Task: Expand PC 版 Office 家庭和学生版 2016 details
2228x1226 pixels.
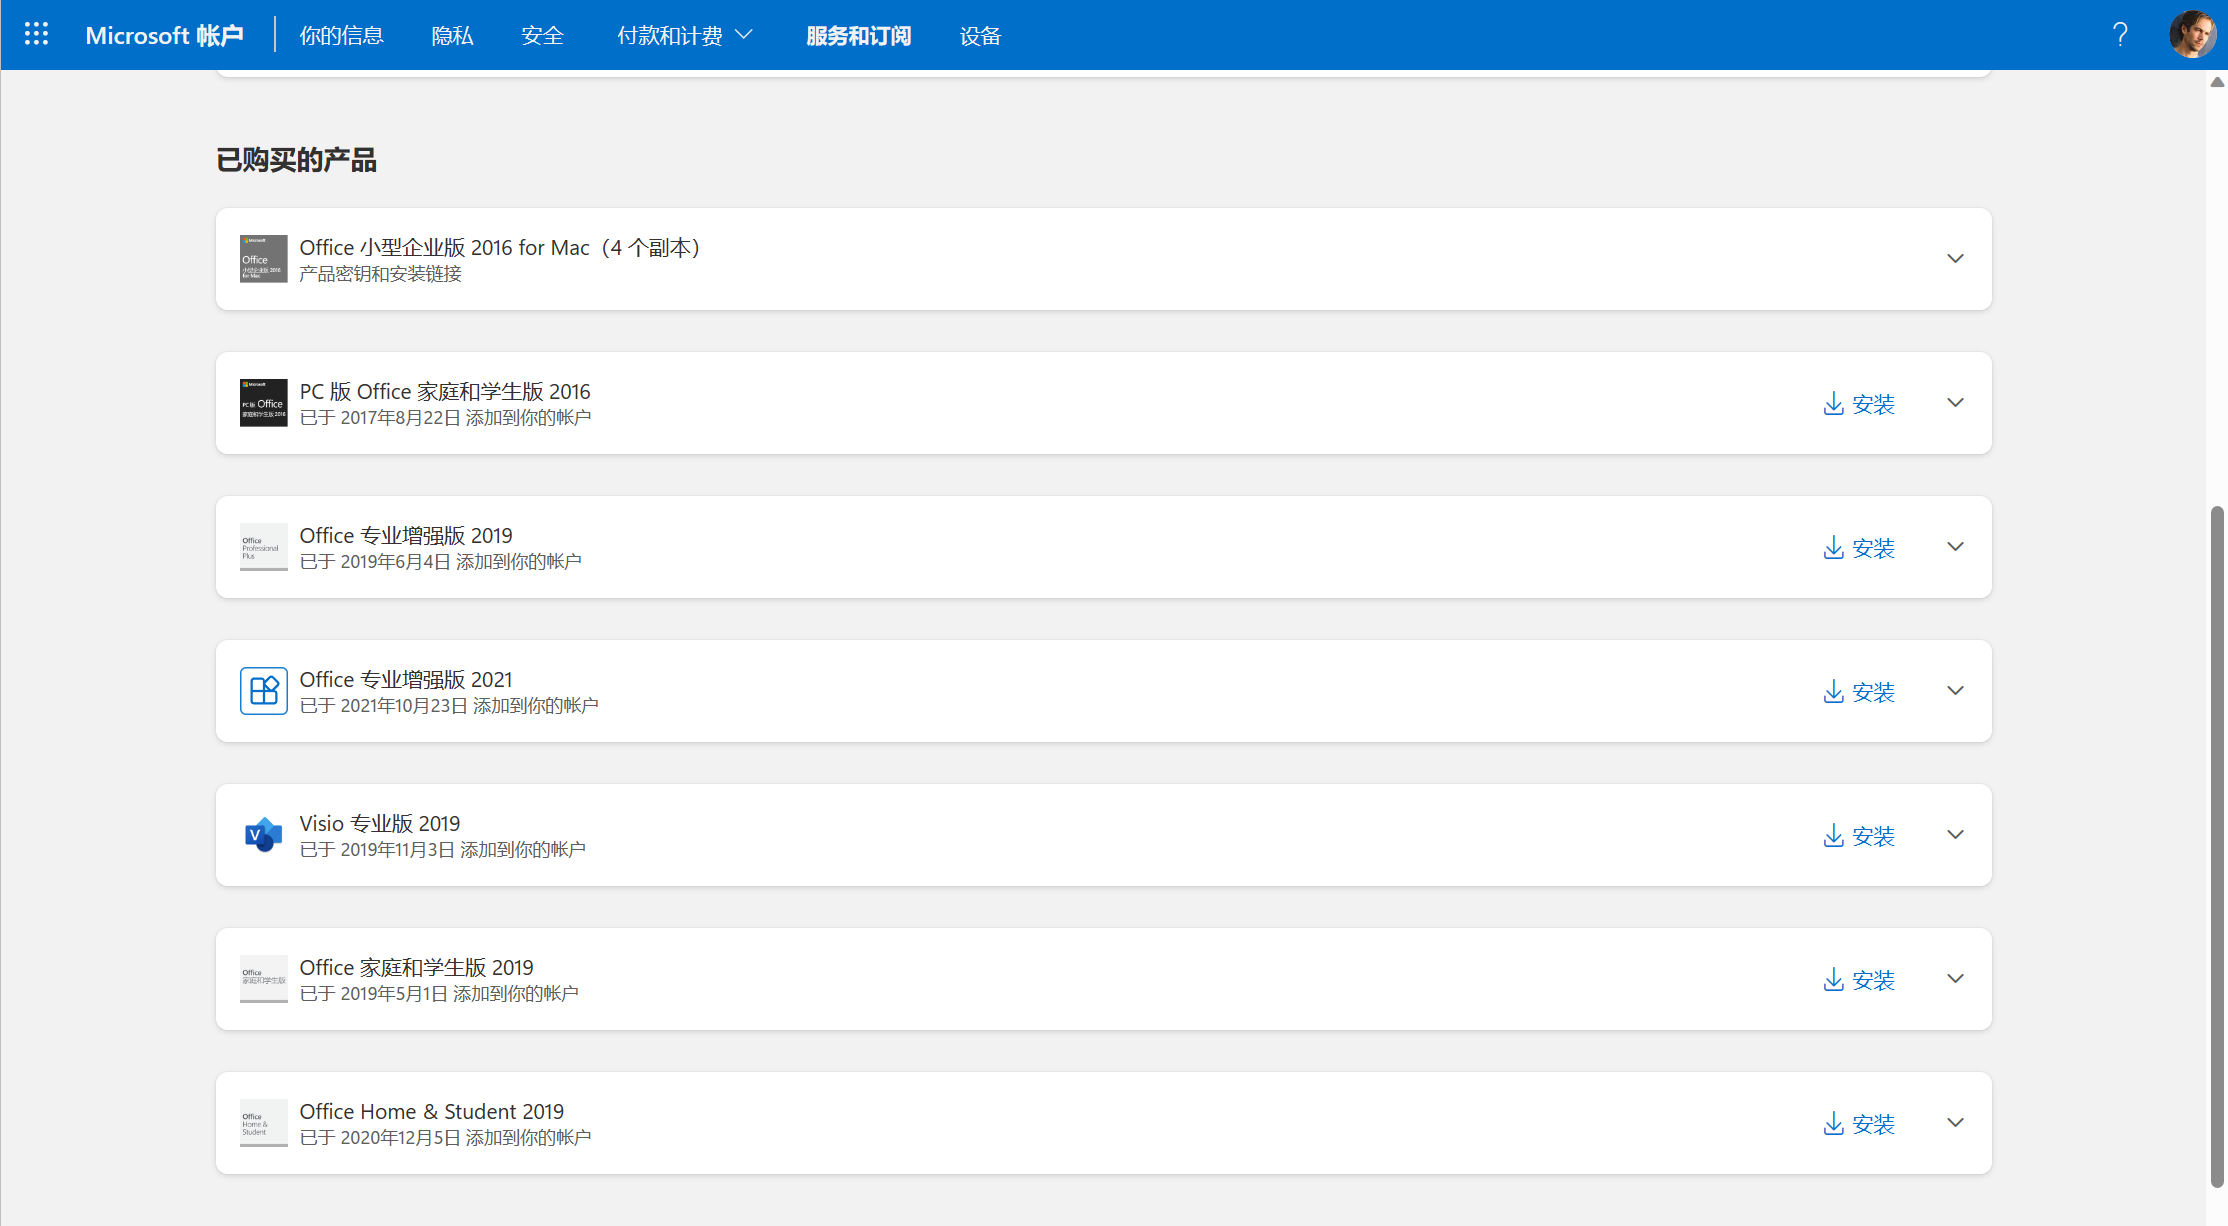Action: tap(1956, 403)
